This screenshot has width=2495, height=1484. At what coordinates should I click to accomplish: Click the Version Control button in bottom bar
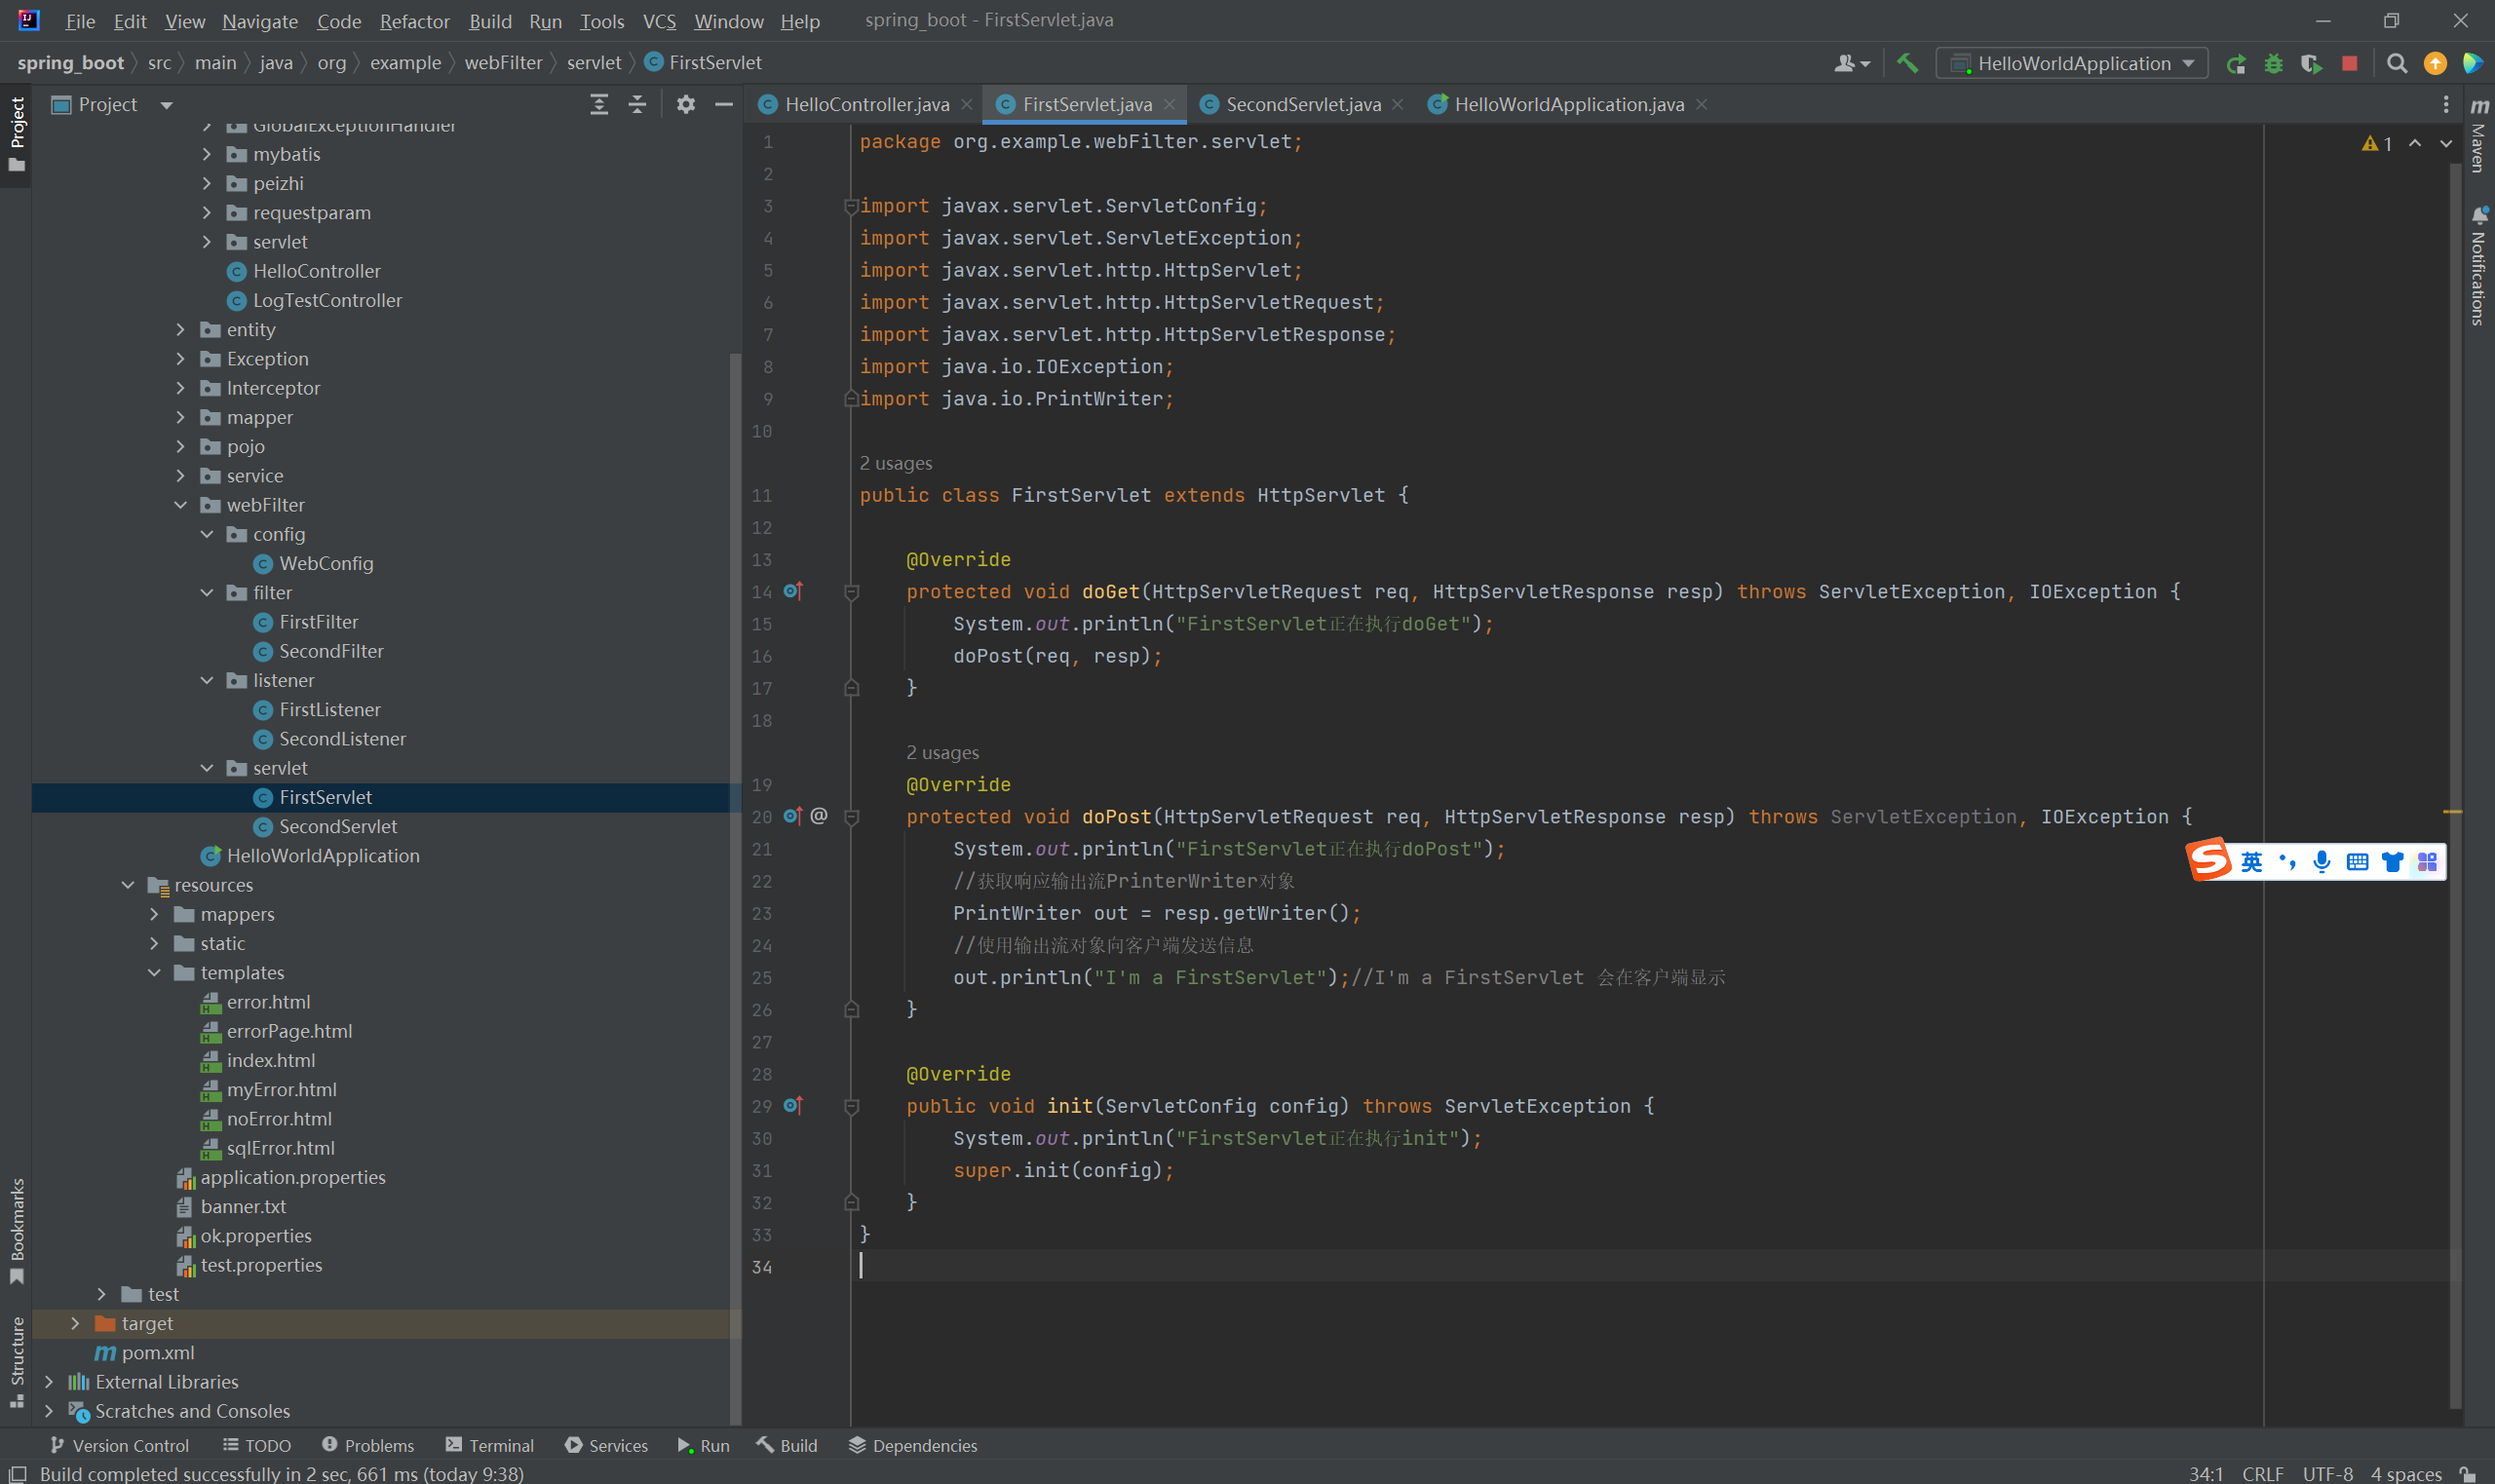[x=120, y=1445]
